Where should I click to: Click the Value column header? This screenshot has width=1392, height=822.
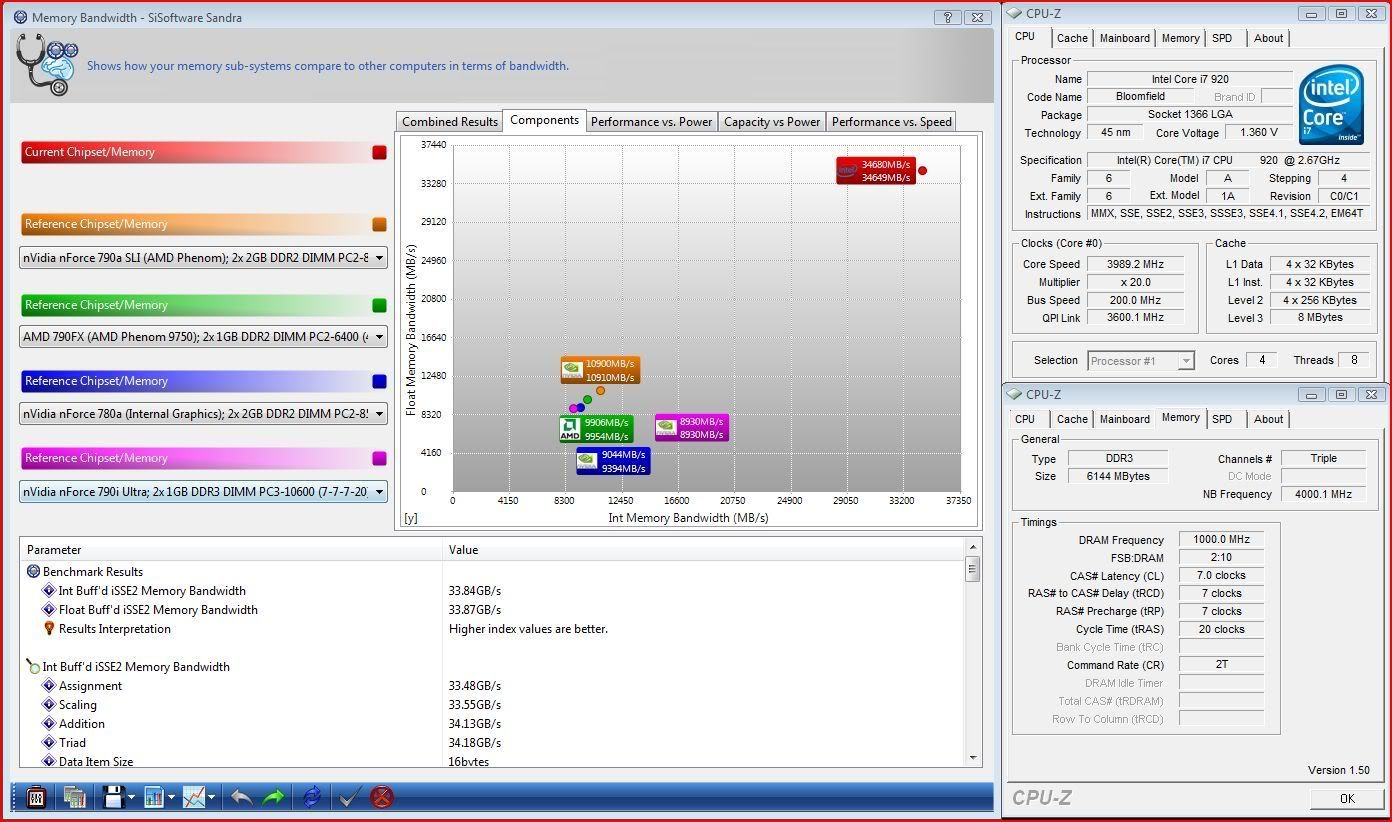point(703,550)
